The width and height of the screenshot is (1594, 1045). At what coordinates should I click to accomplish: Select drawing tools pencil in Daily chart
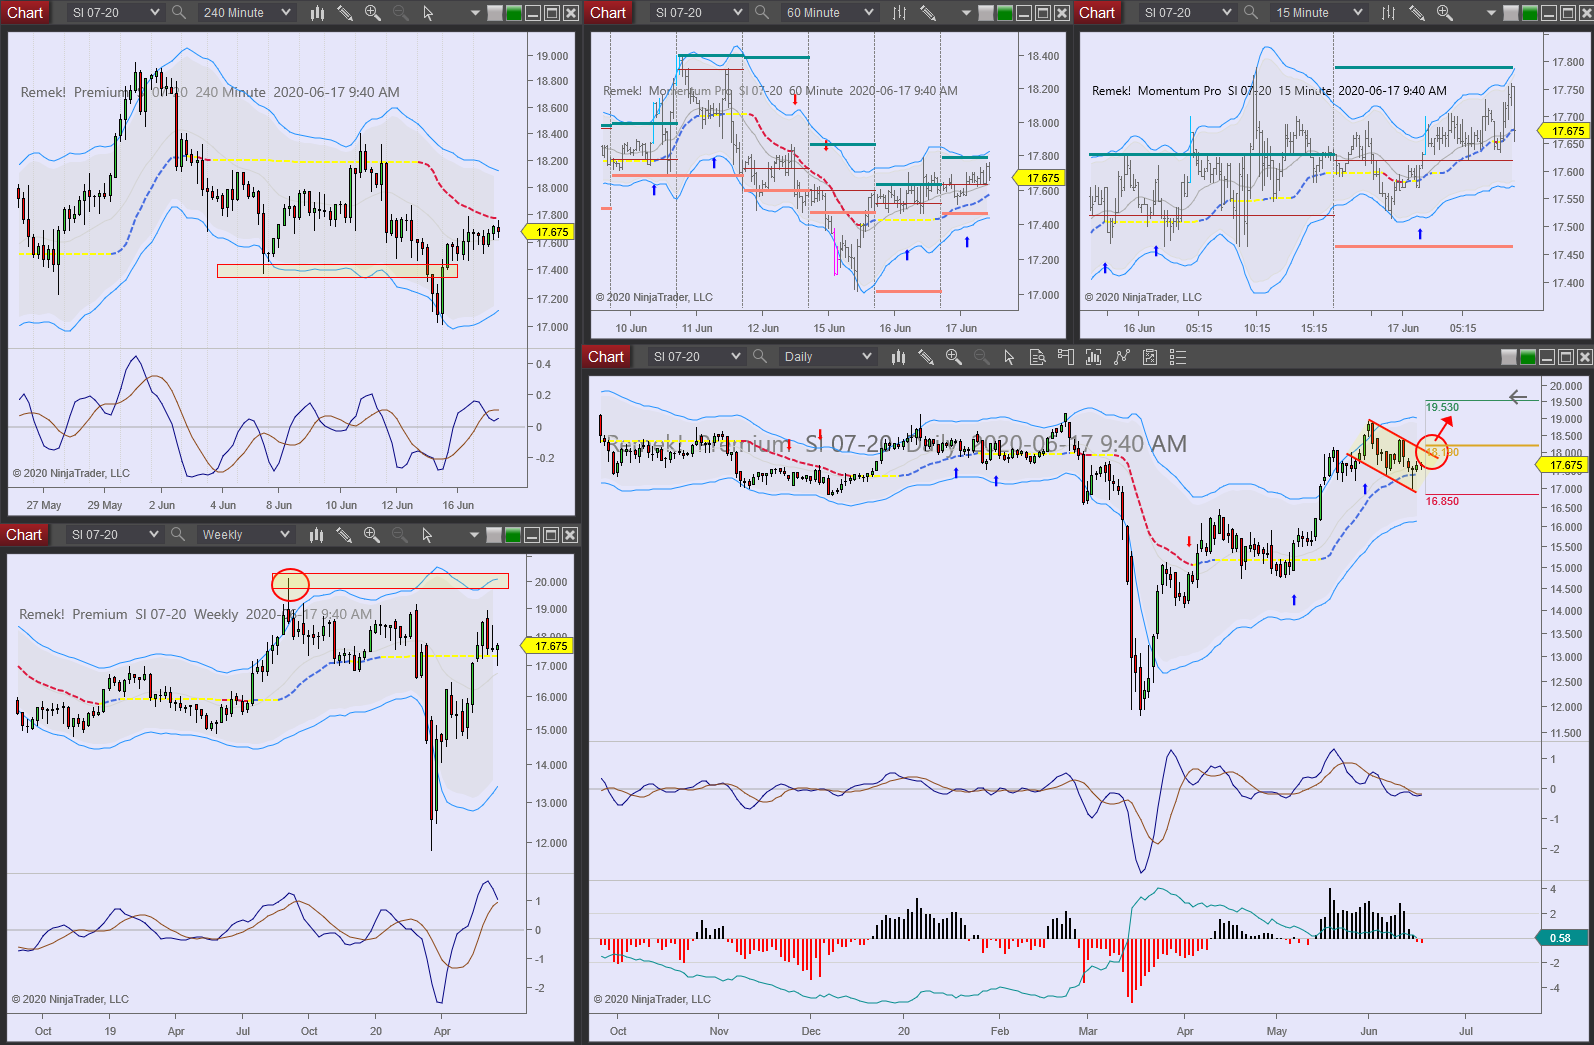[926, 357]
